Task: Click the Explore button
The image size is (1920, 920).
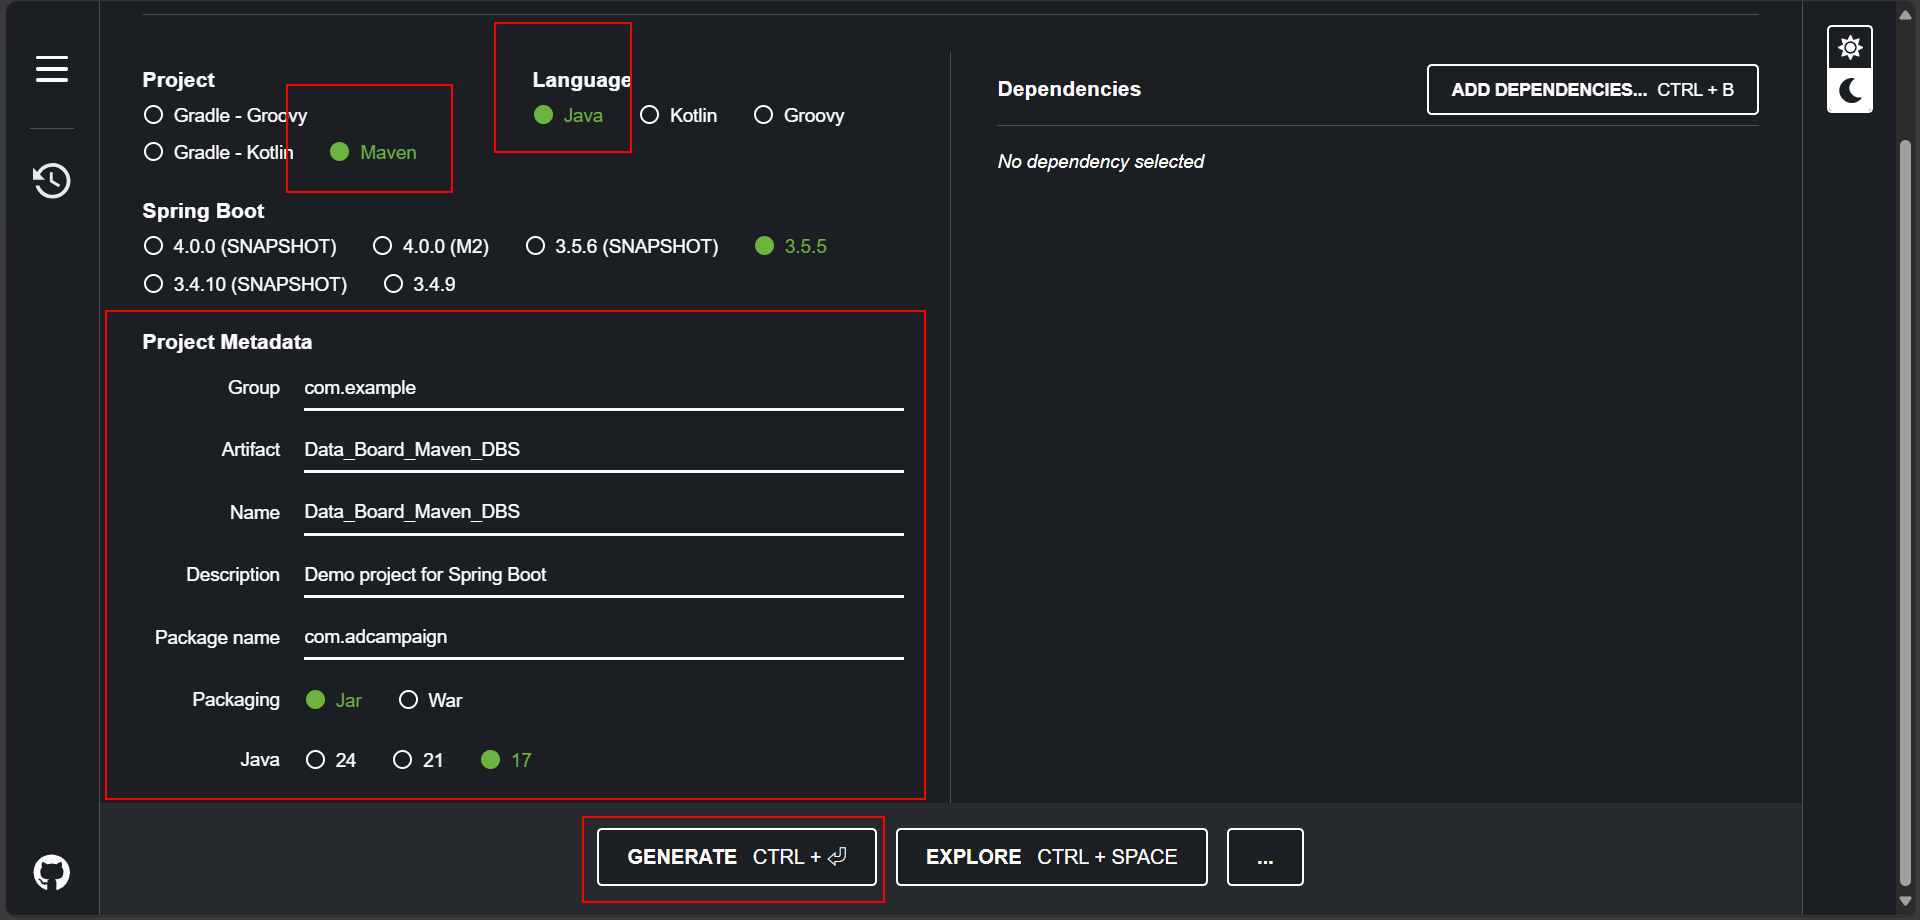Action: pos(1051,857)
